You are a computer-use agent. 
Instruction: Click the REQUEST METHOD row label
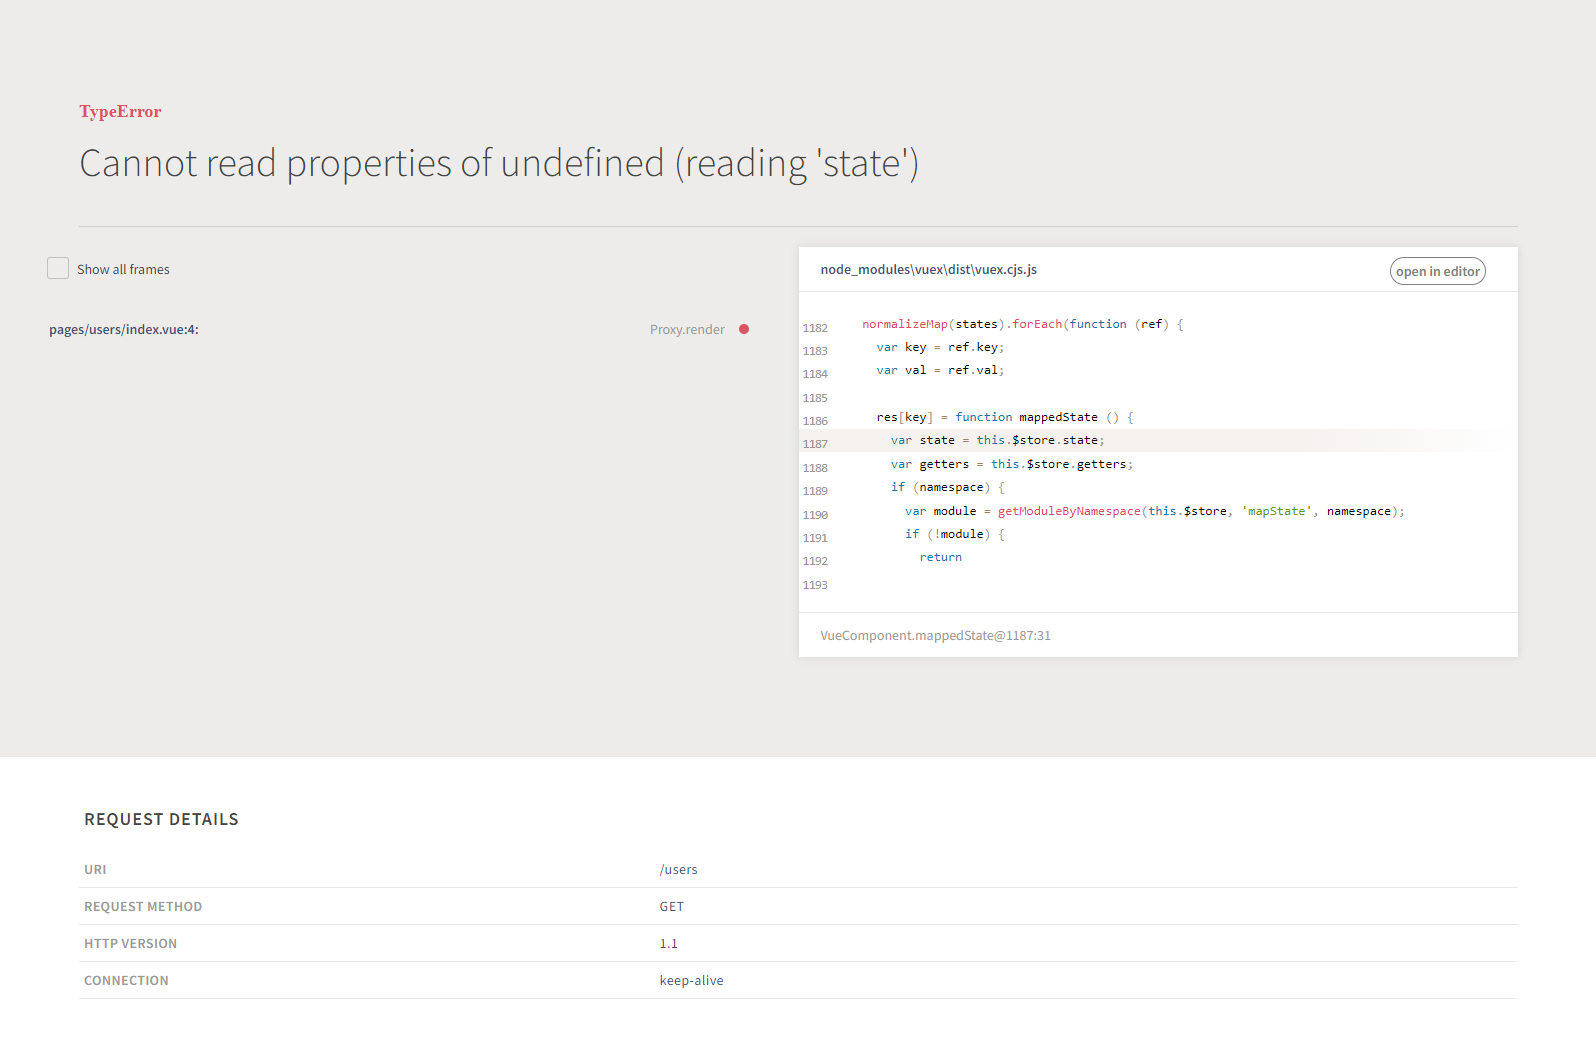tap(143, 906)
